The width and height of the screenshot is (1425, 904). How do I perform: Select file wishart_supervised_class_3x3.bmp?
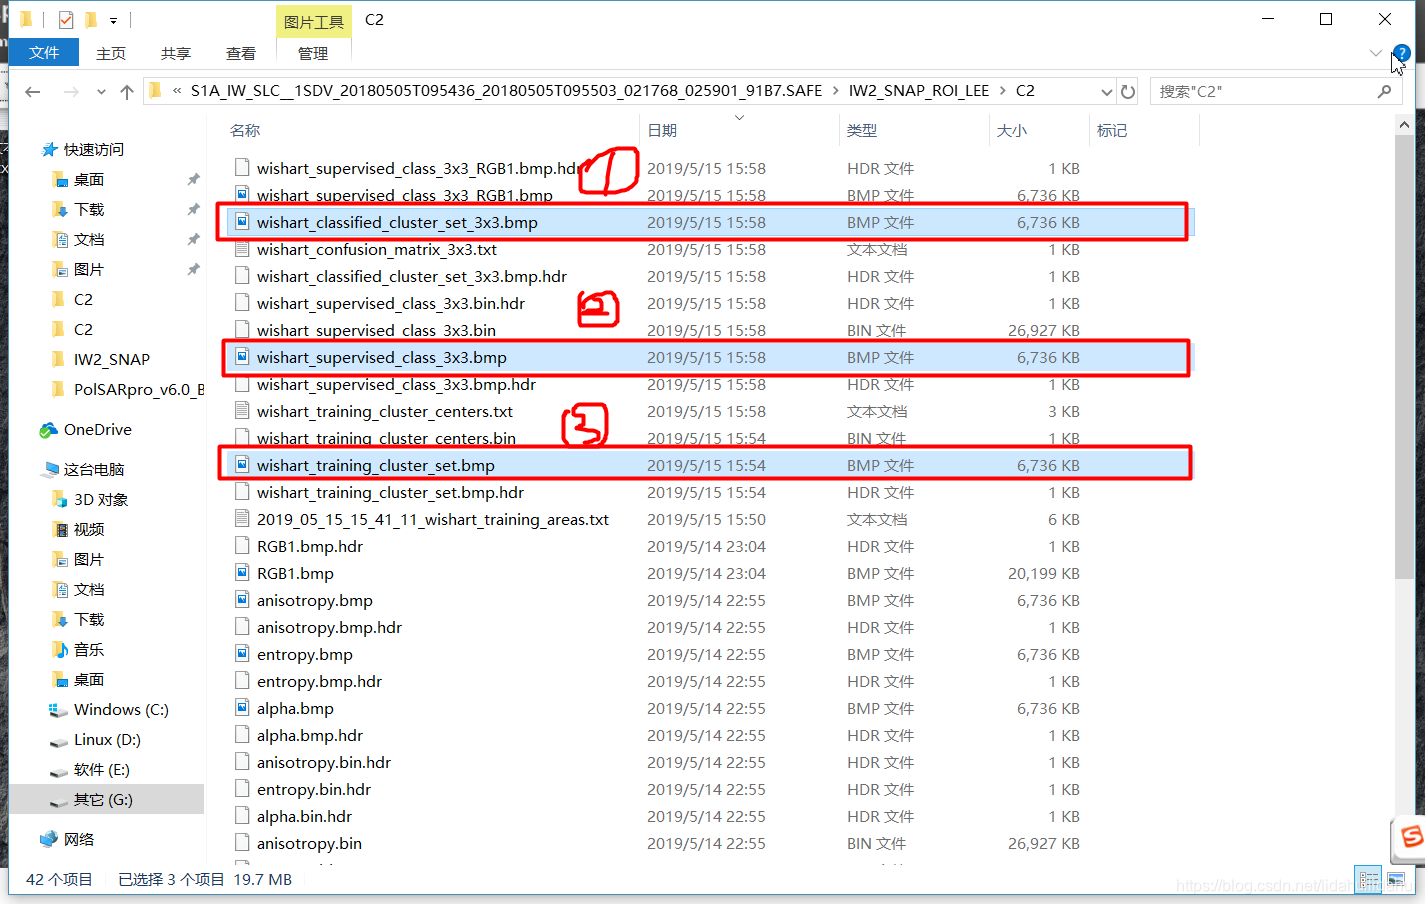(x=382, y=357)
